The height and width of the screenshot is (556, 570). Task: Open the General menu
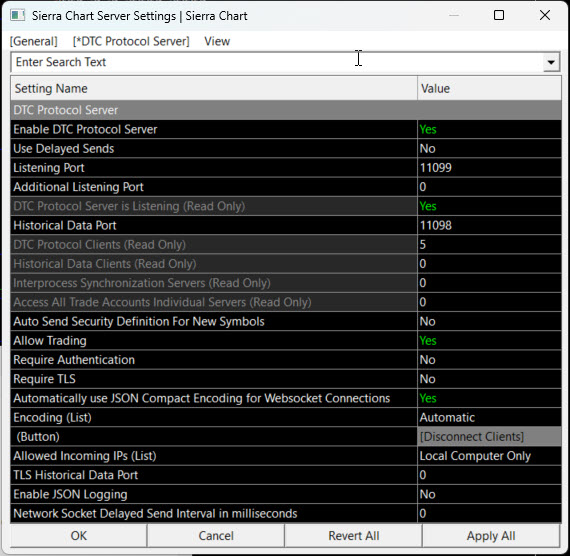(x=33, y=41)
